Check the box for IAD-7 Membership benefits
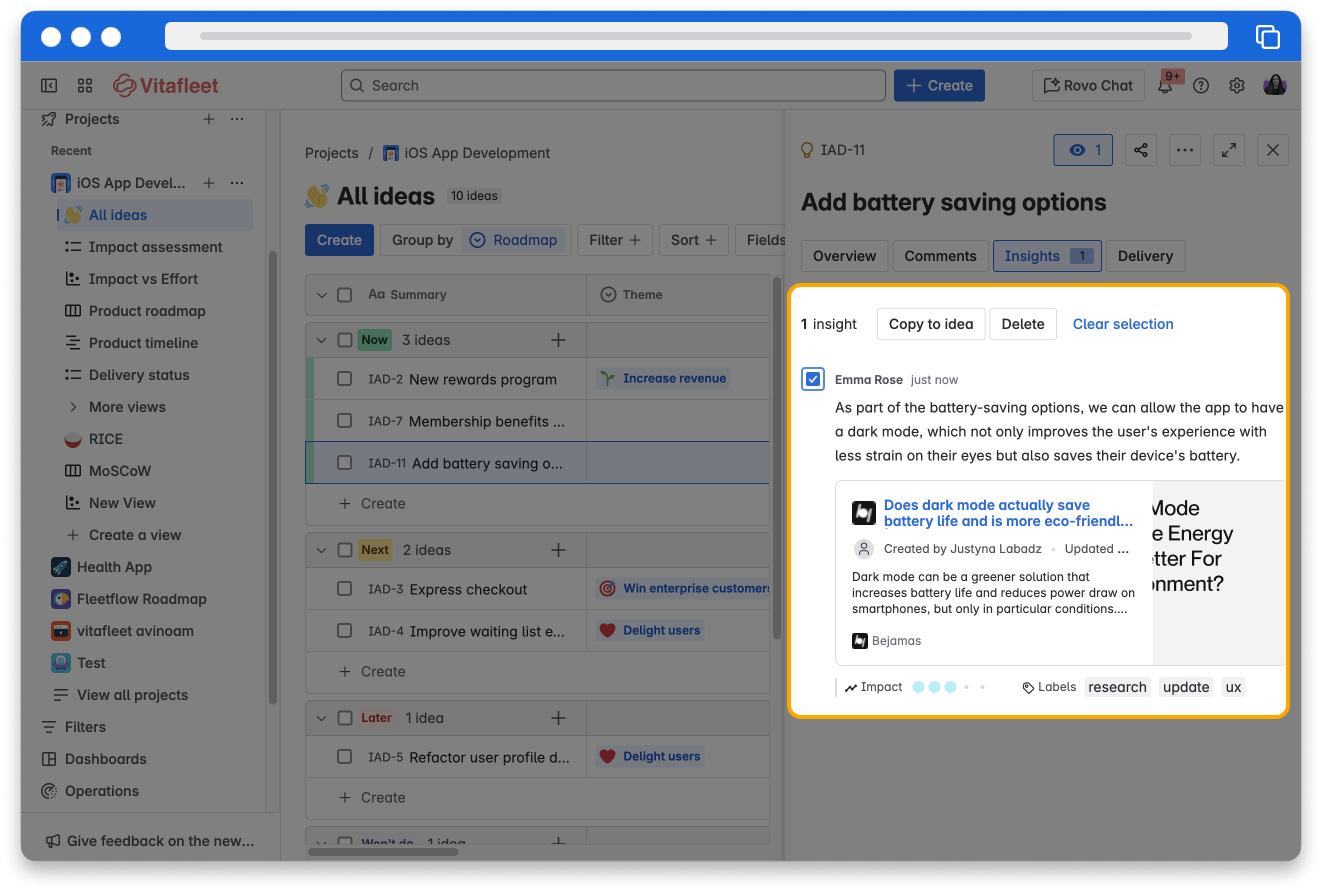 point(345,421)
